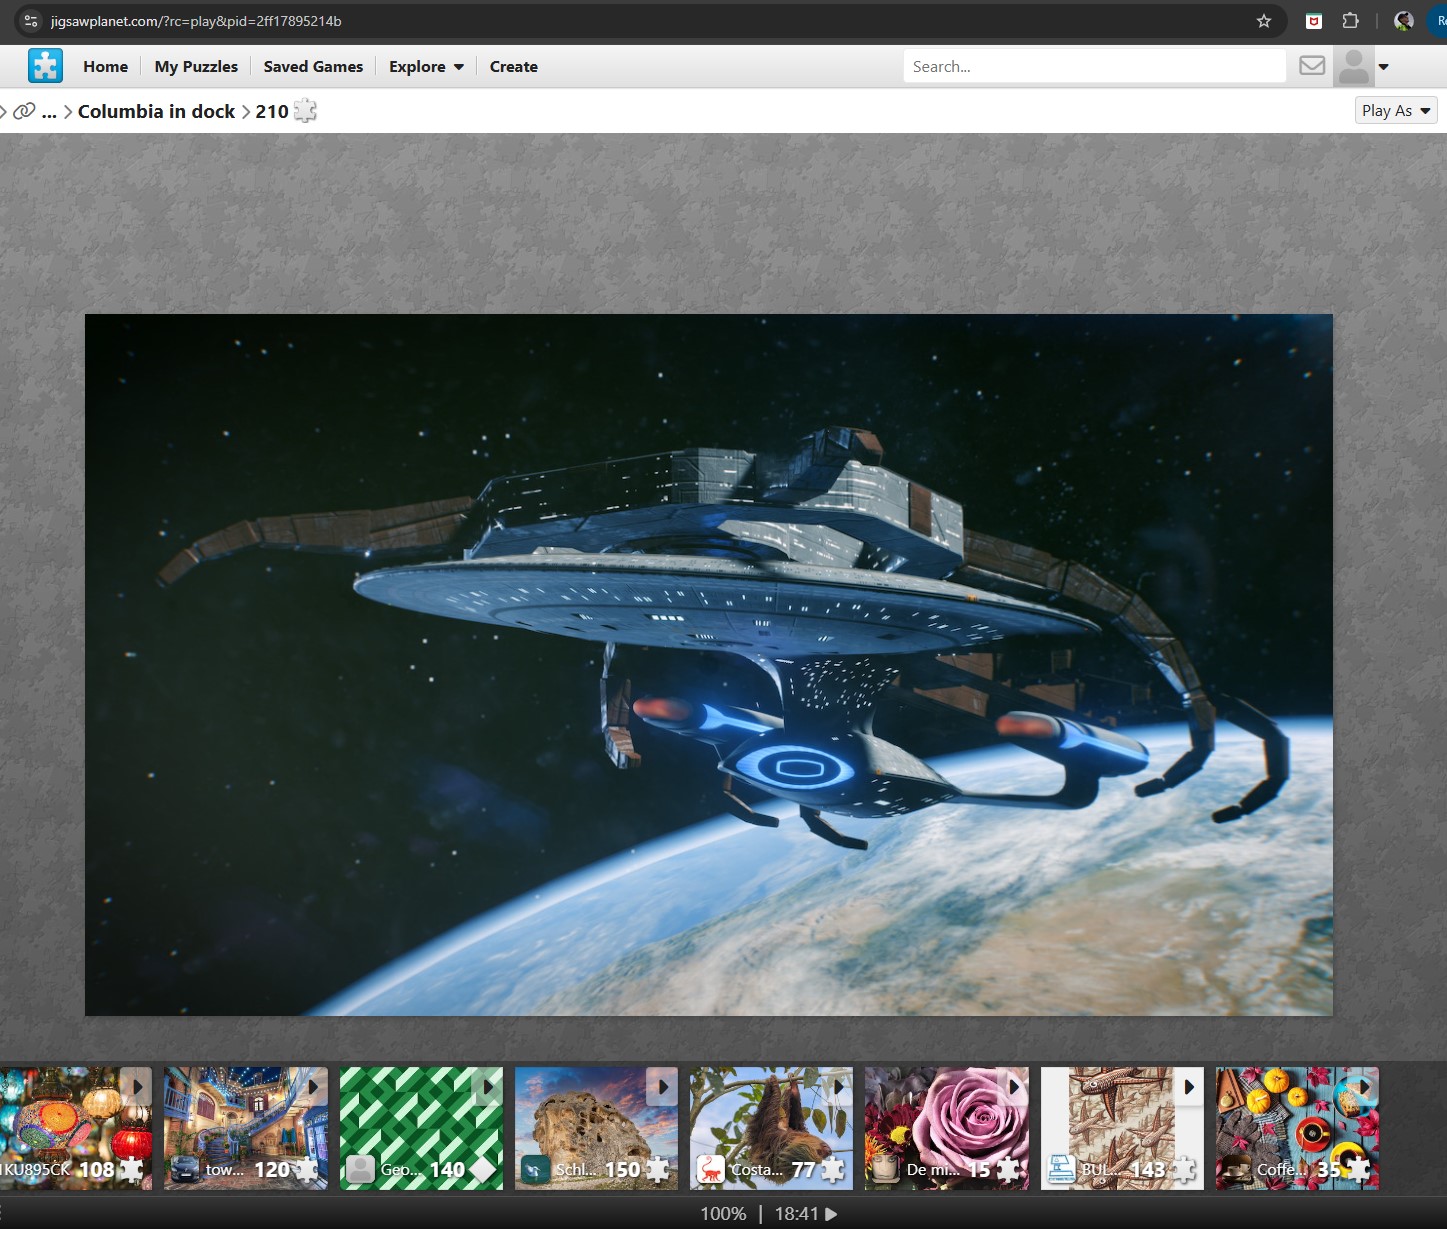Select the jigsawplanet.com address bar URL
The width and height of the screenshot is (1447, 1248).
196,21
